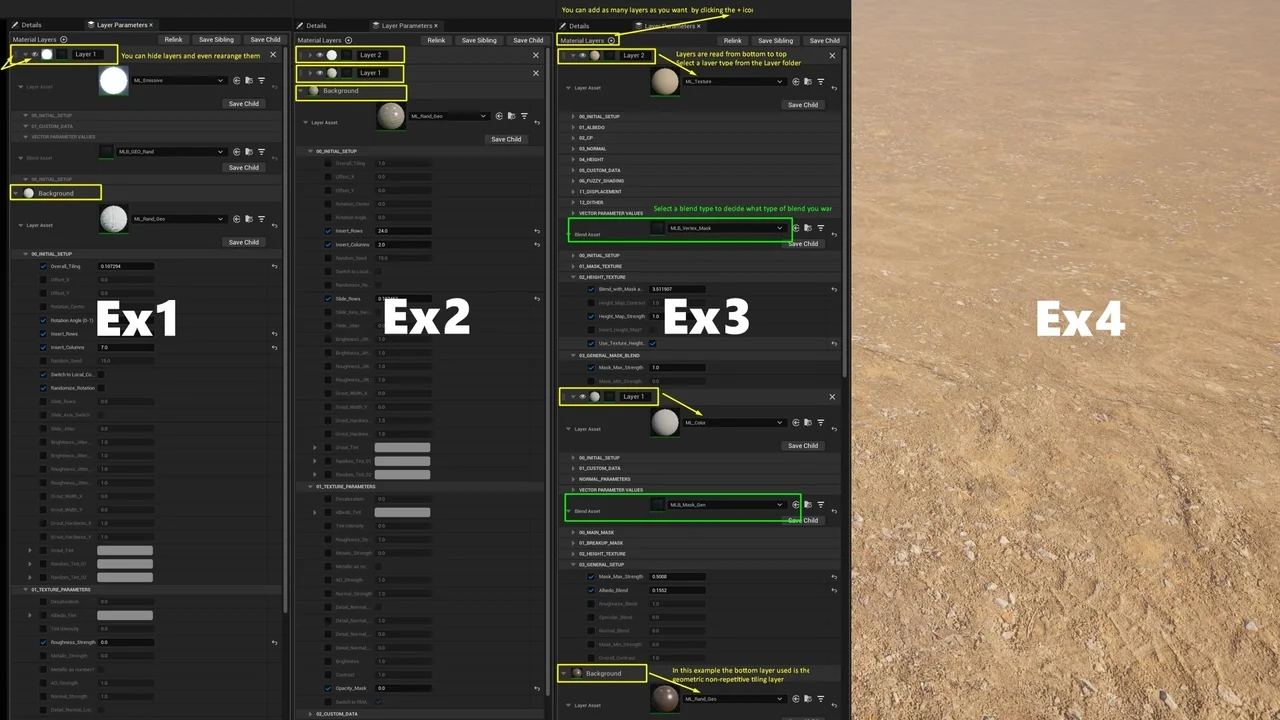Click the use-selected-asset icon beside ML_Color
Image resolution: width=1280 pixels, height=720 pixels.
click(795, 422)
